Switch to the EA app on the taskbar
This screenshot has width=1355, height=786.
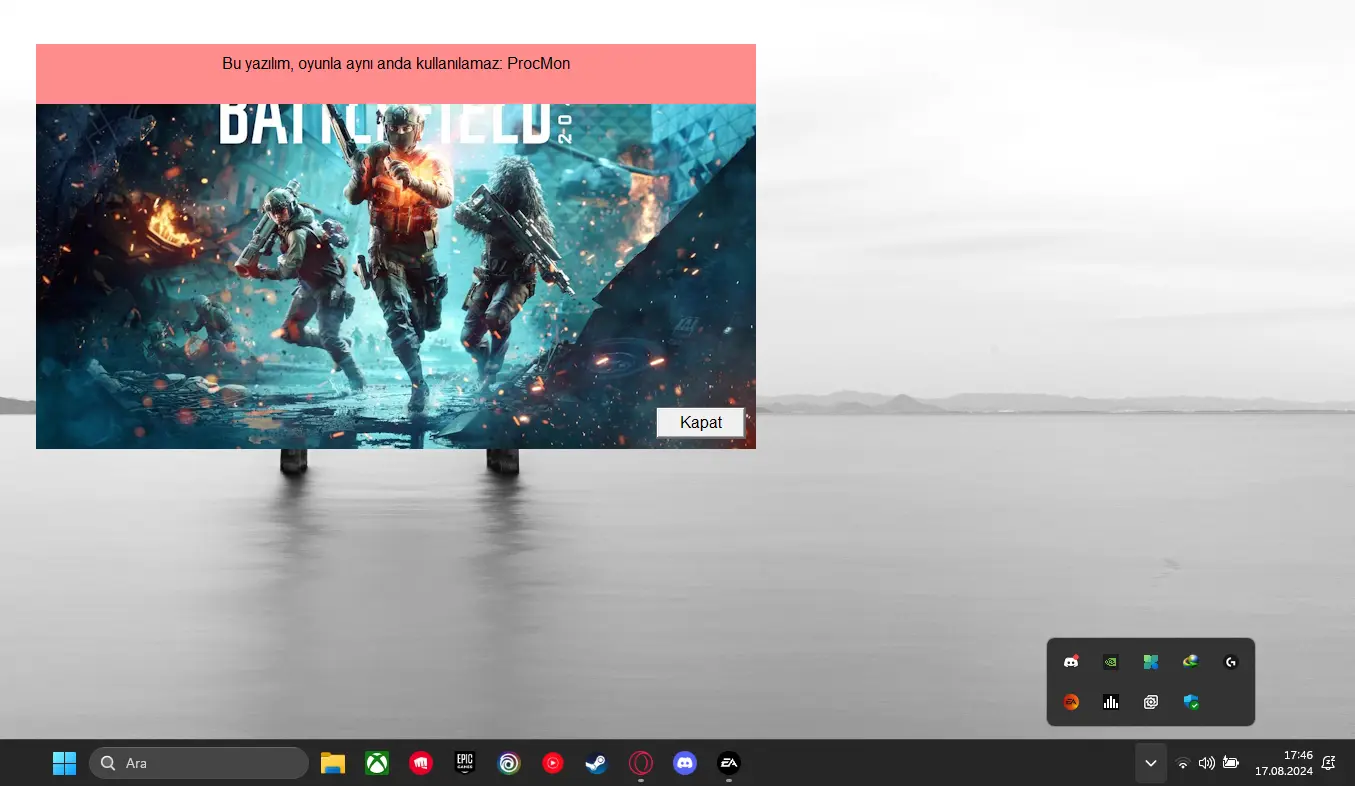click(729, 763)
